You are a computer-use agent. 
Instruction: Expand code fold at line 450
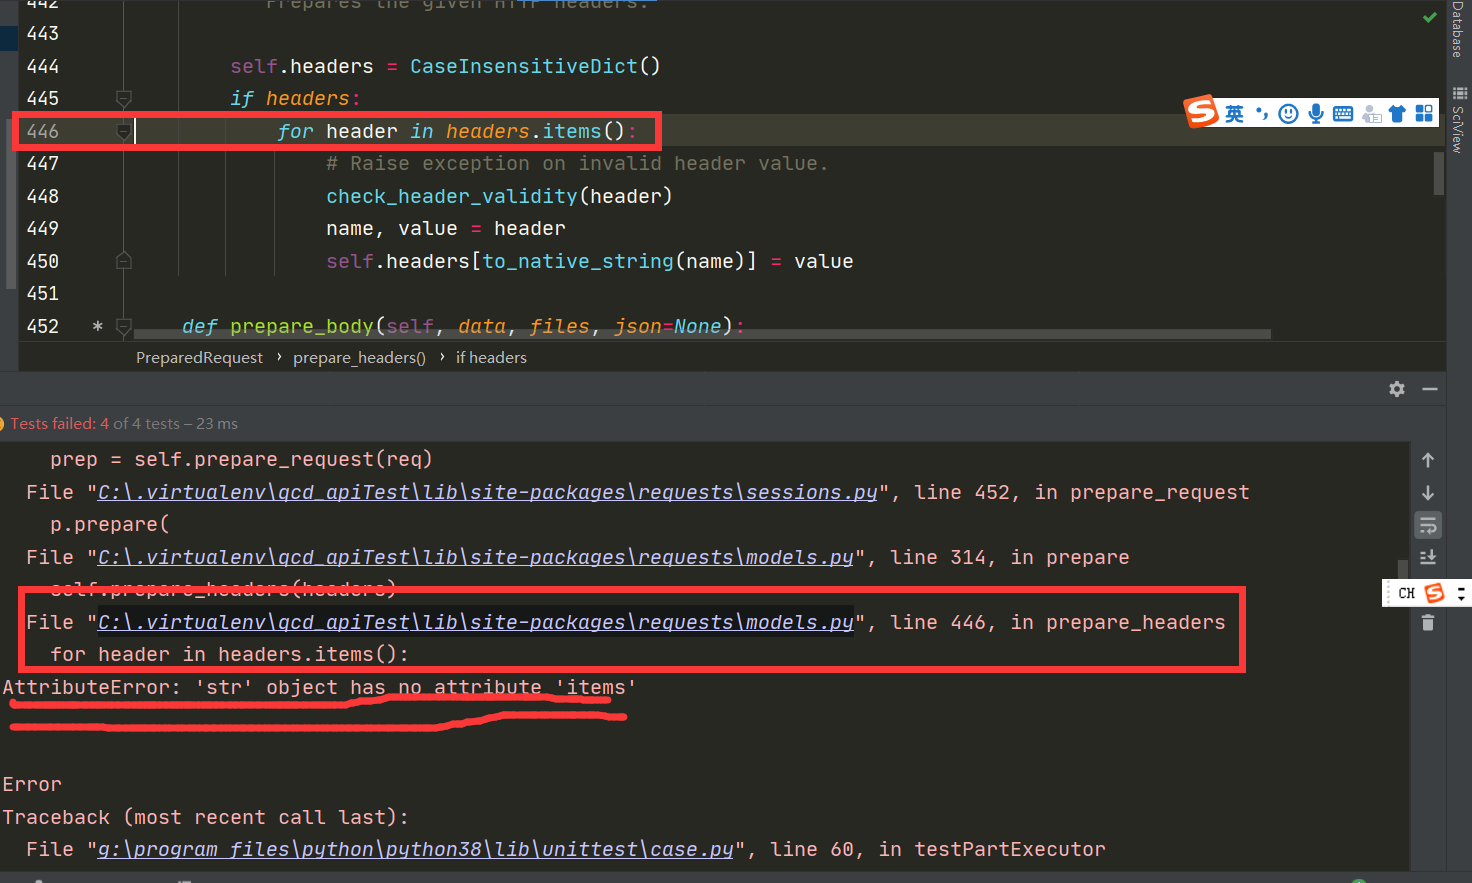pos(124,261)
